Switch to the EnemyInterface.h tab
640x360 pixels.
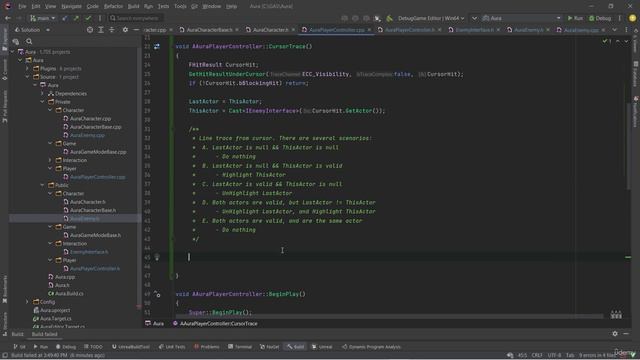coord(474,30)
